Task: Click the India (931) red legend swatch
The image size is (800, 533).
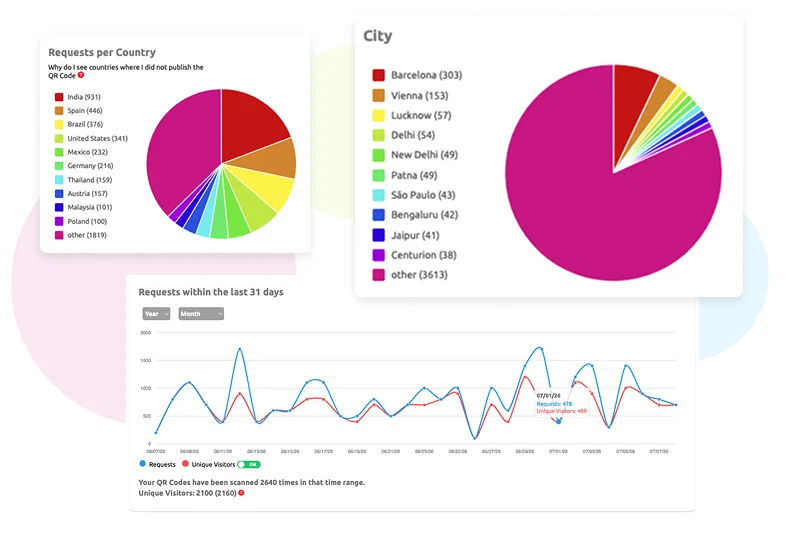Action: click(59, 97)
